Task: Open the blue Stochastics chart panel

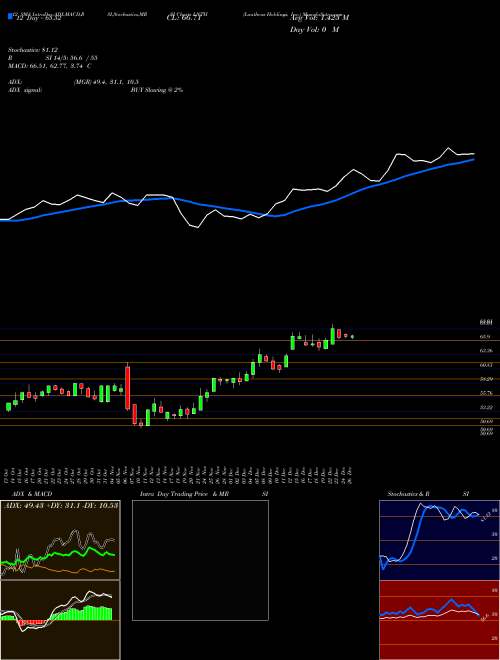Action: pyautogui.click(x=439, y=540)
